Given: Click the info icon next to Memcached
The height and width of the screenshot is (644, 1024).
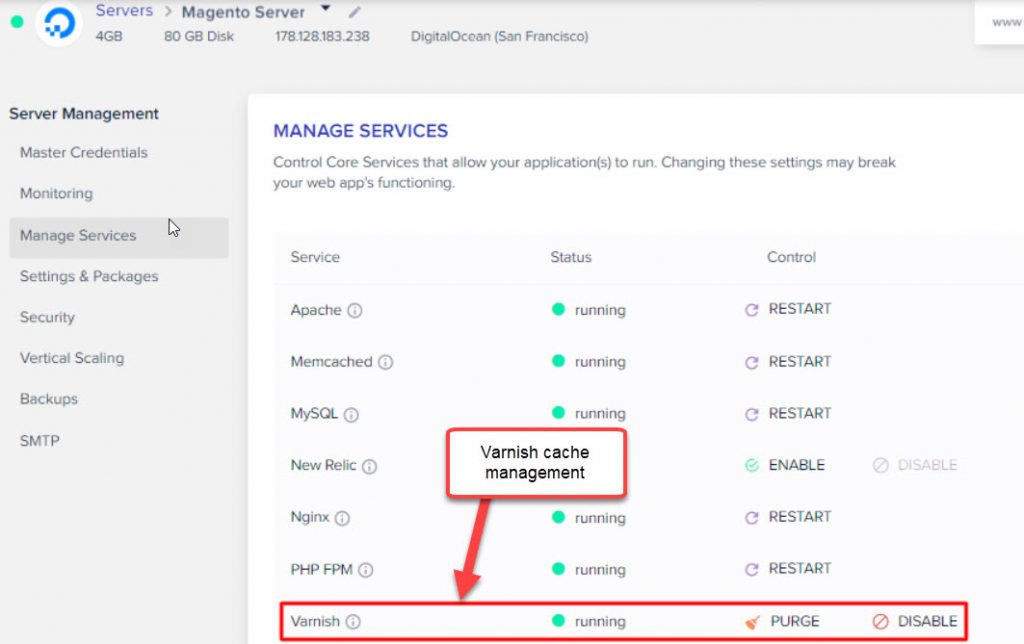Looking at the screenshot, I should coord(385,362).
